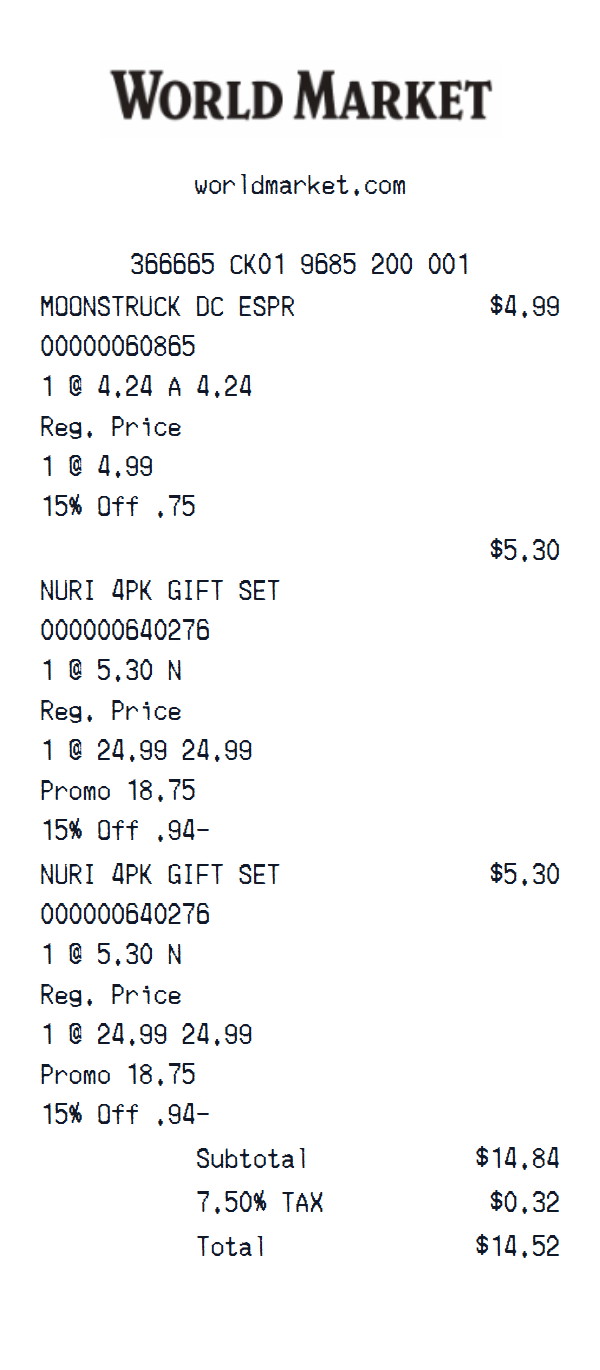Image resolution: width=600 pixels, height=1370 pixels.
Task: Click the Reg. Price label under Moonstruck
Action: 111,427
